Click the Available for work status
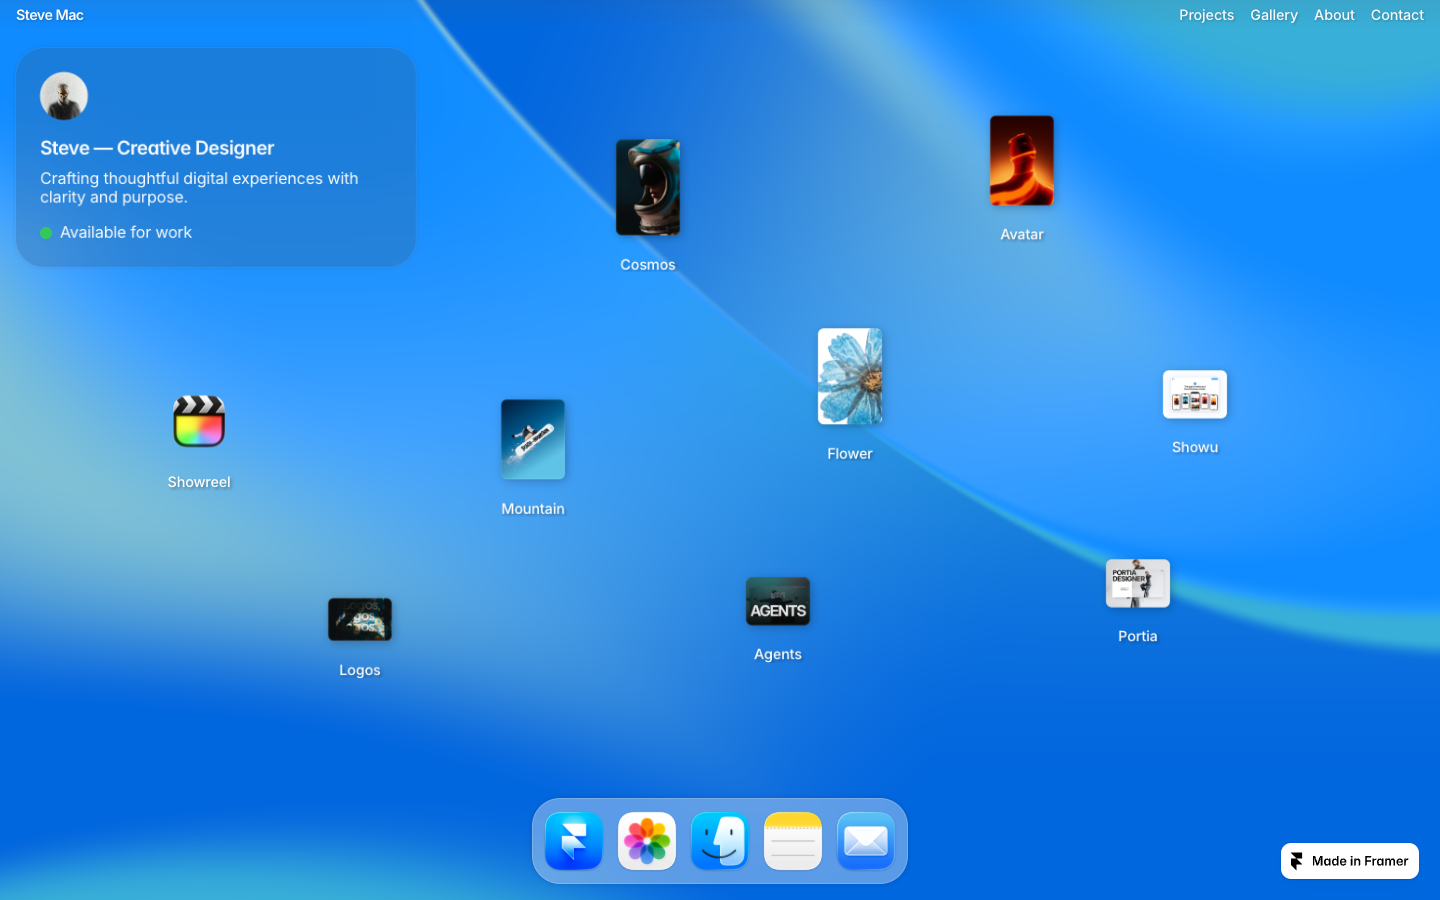This screenshot has width=1440, height=900. point(116,232)
